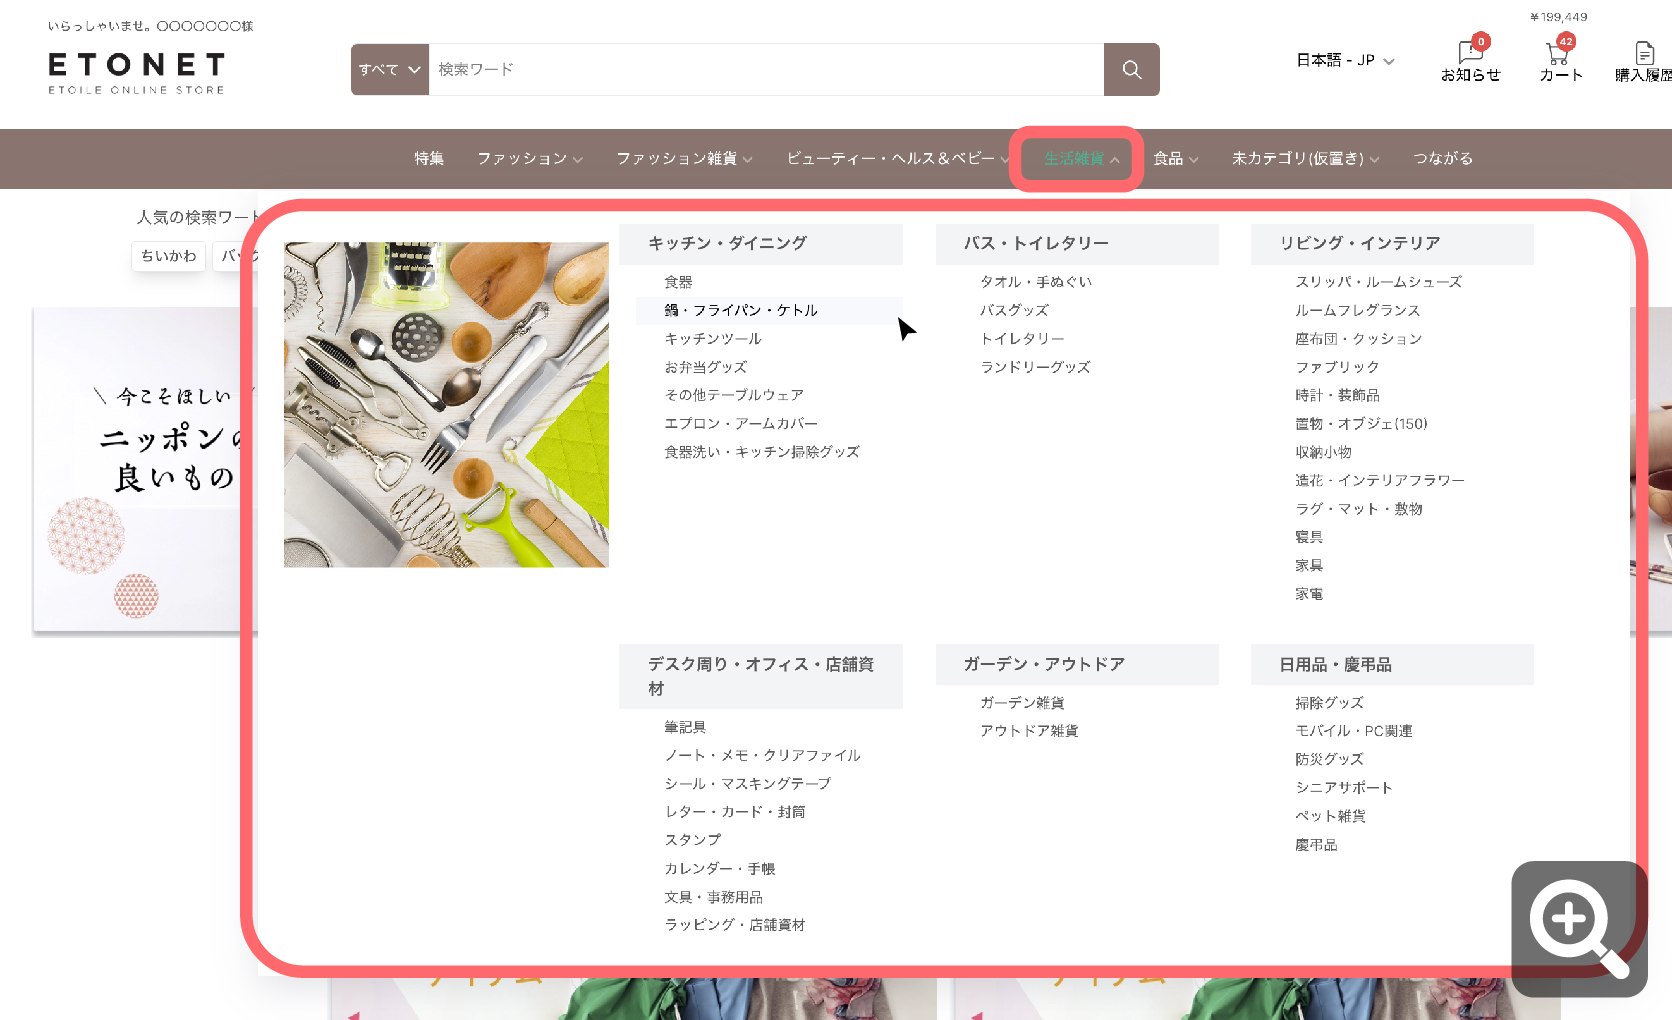The height and width of the screenshot is (1020, 1672).
Task: Select ファブリック
Action: tap(1337, 367)
